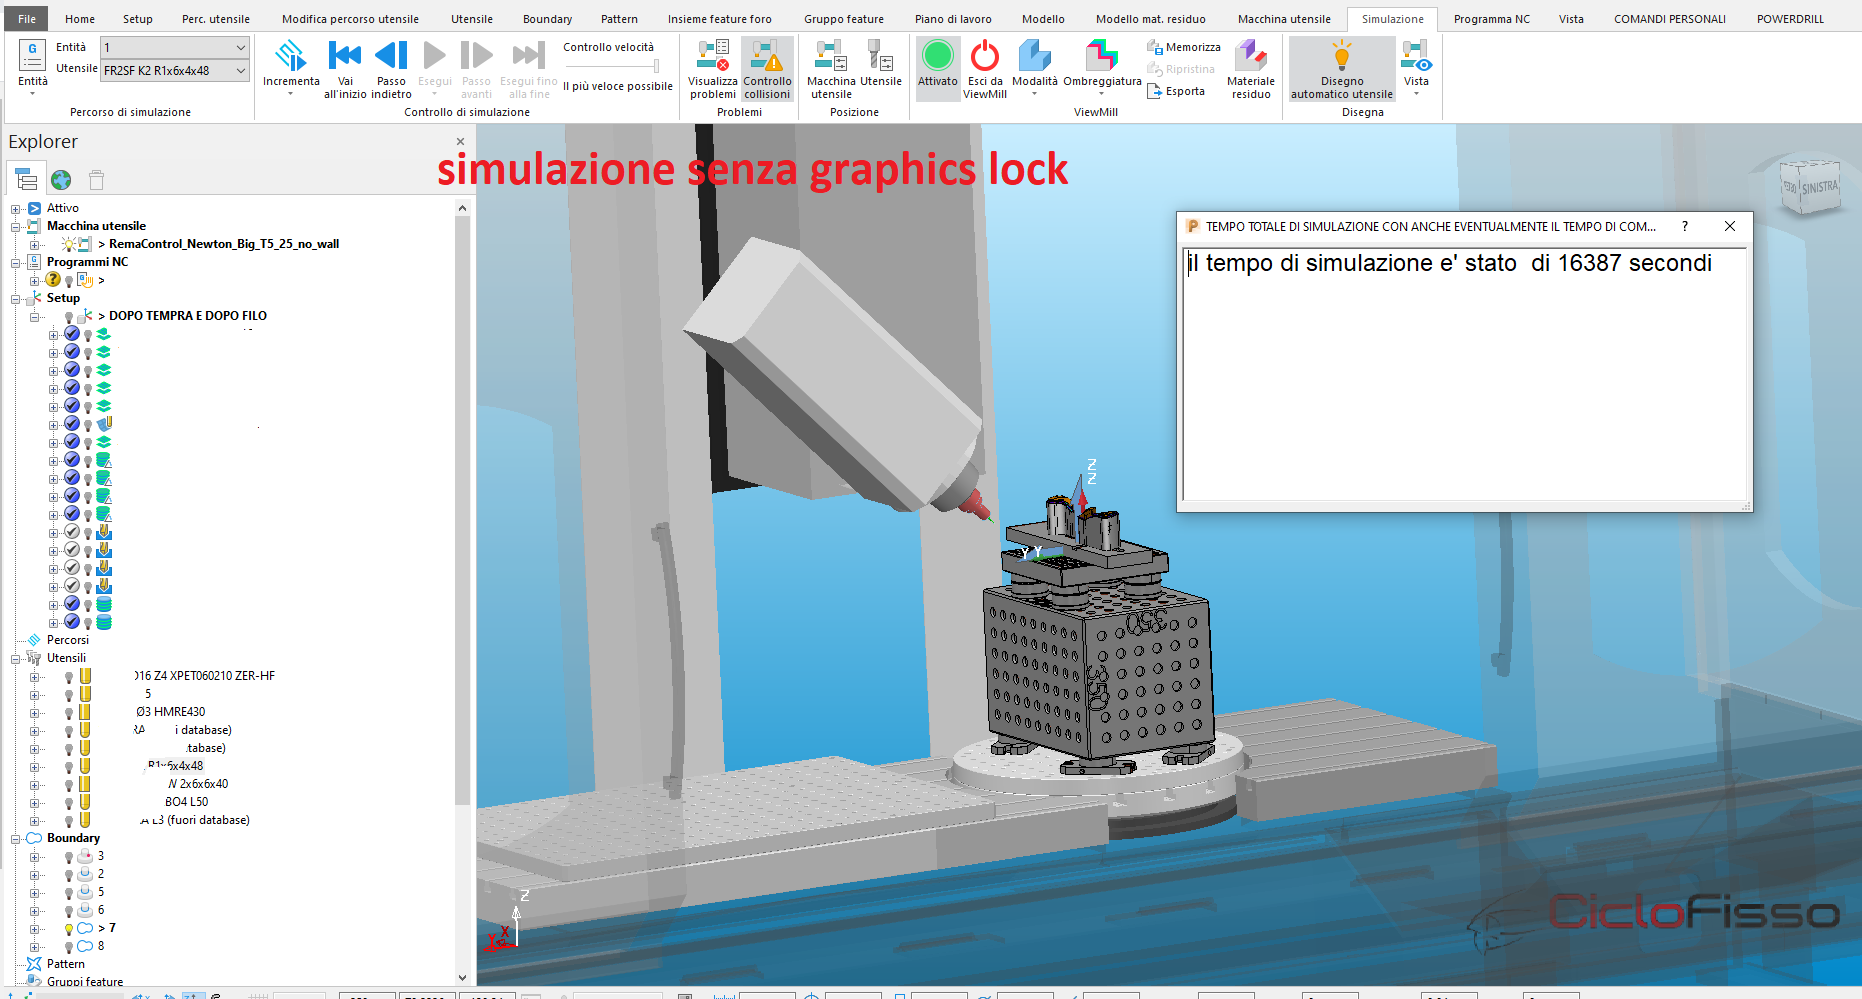Click the Passo indietro step back icon
The width and height of the screenshot is (1862, 999).
click(391, 57)
